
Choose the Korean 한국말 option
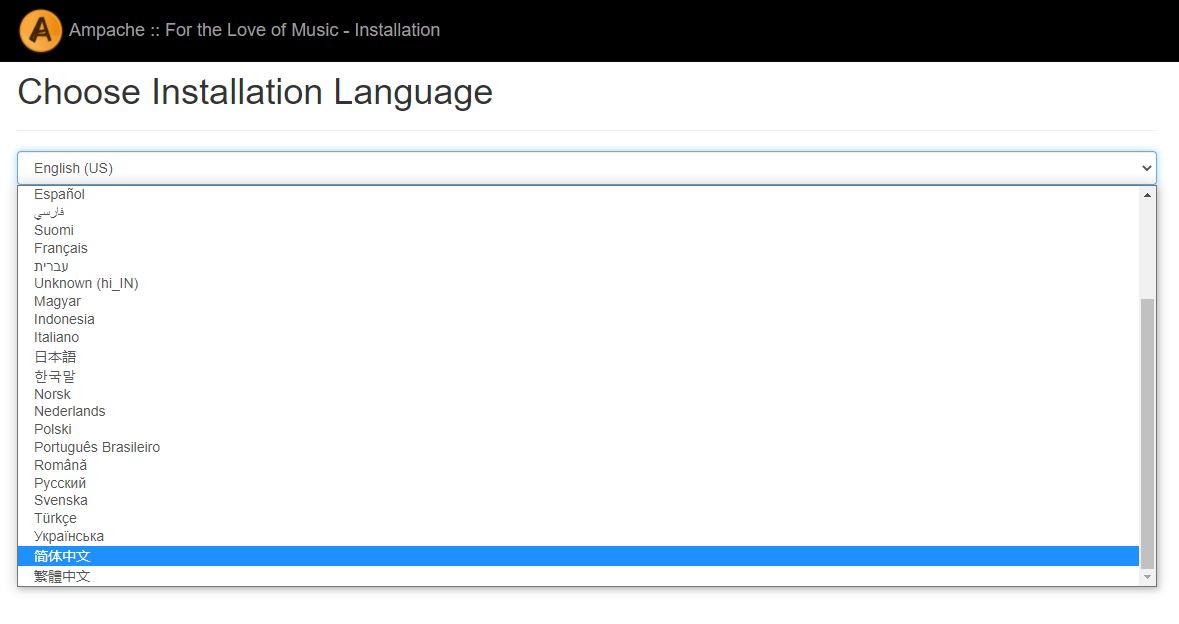point(578,376)
